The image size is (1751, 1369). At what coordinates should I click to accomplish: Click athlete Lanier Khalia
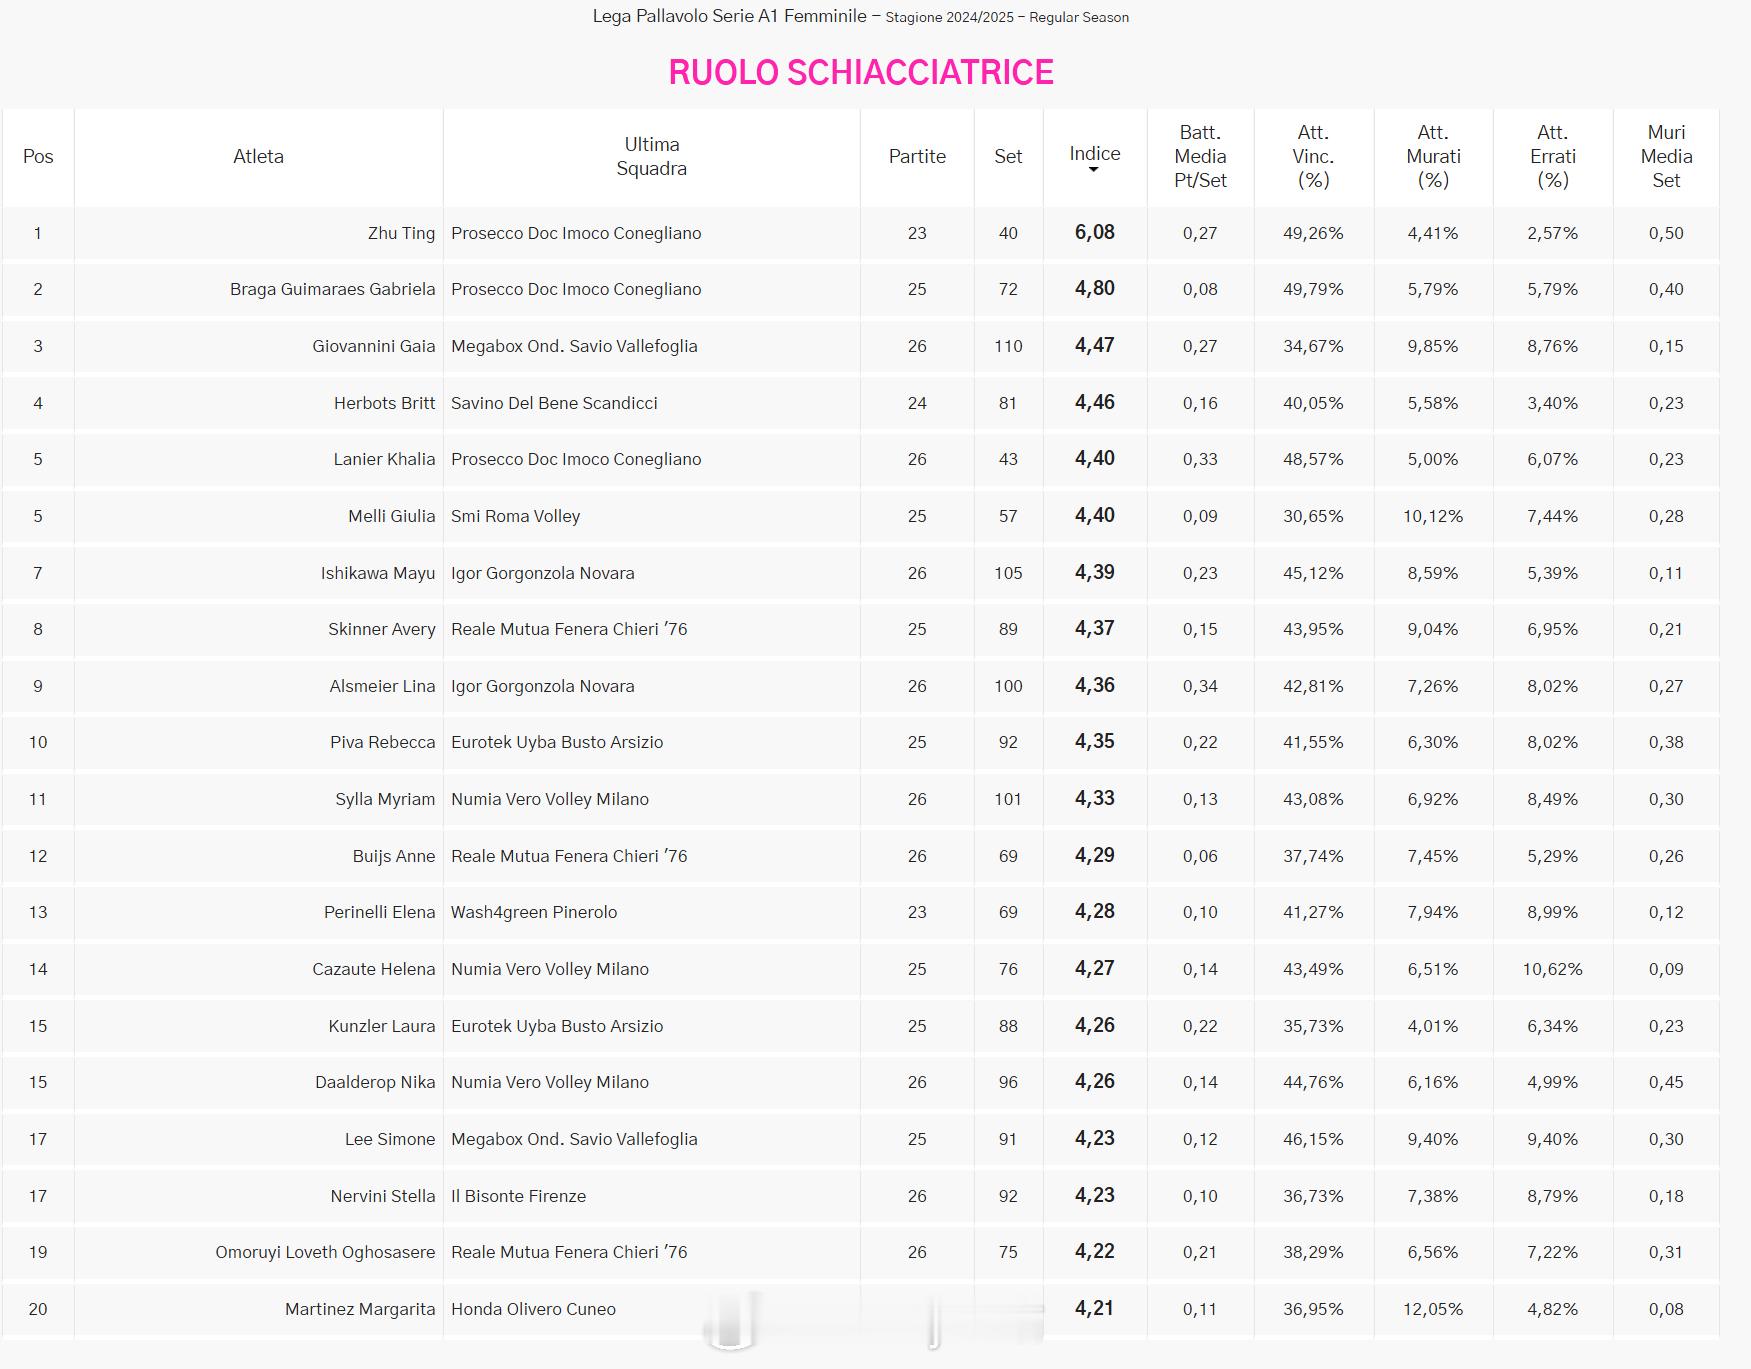pyautogui.click(x=384, y=459)
